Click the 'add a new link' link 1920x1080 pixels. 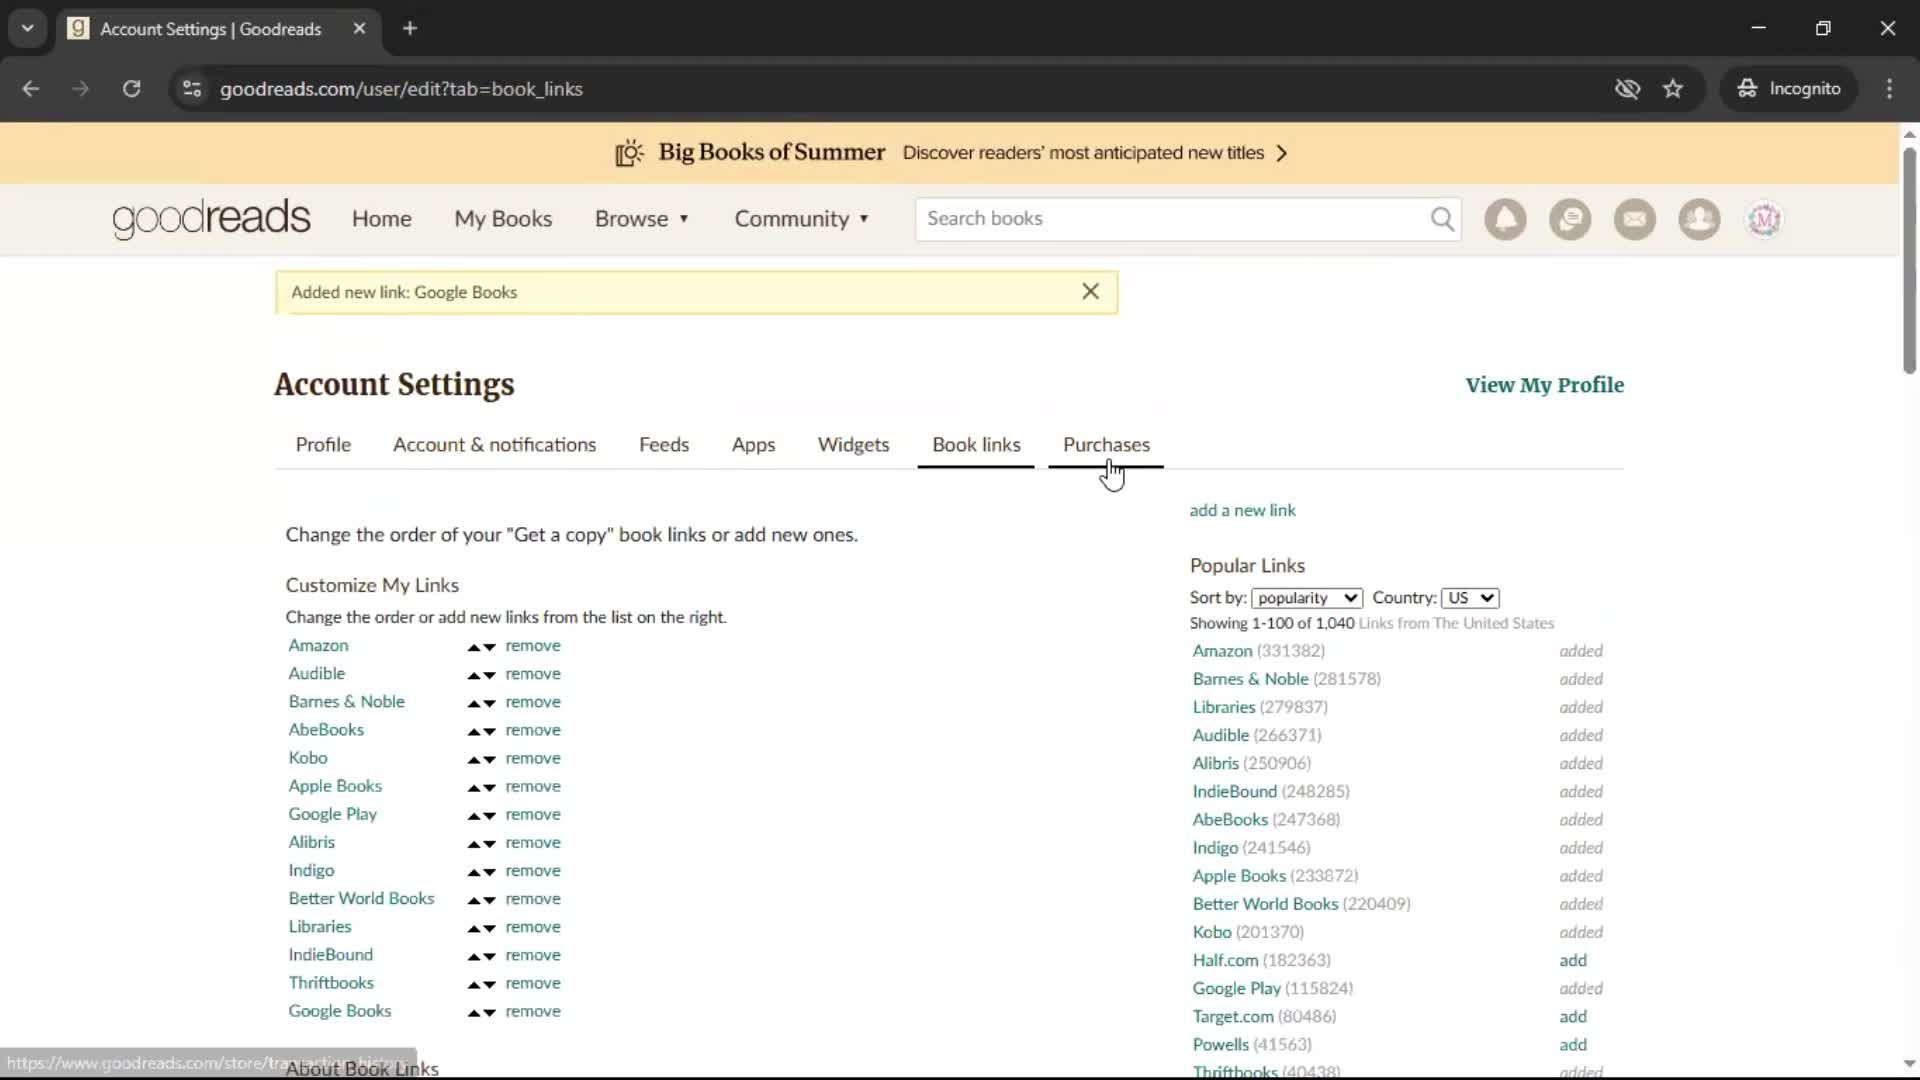coord(1242,510)
